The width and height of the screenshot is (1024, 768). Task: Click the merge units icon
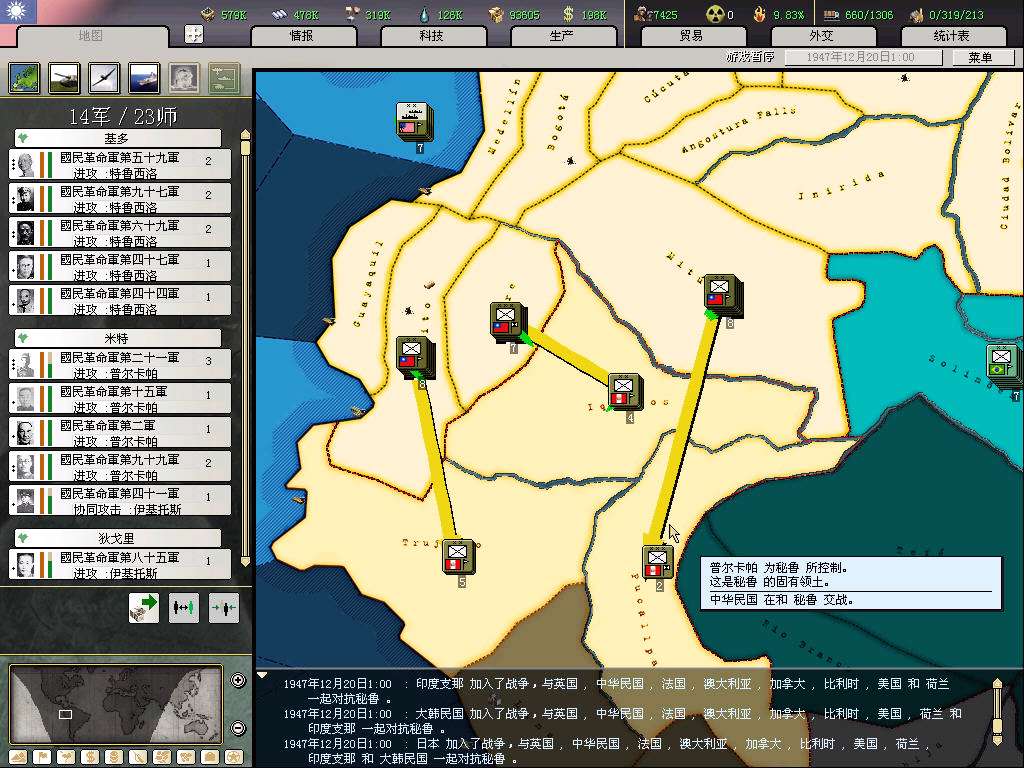223,606
